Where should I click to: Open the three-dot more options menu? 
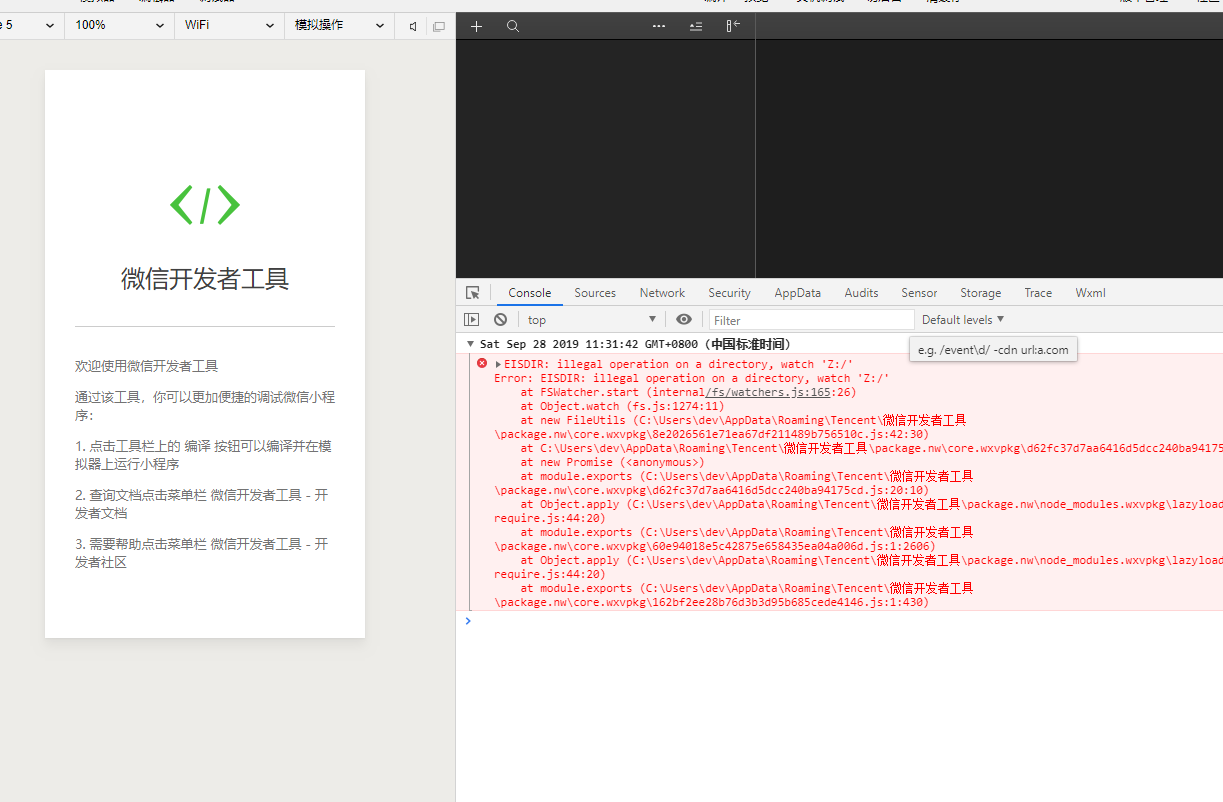(x=659, y=26)
